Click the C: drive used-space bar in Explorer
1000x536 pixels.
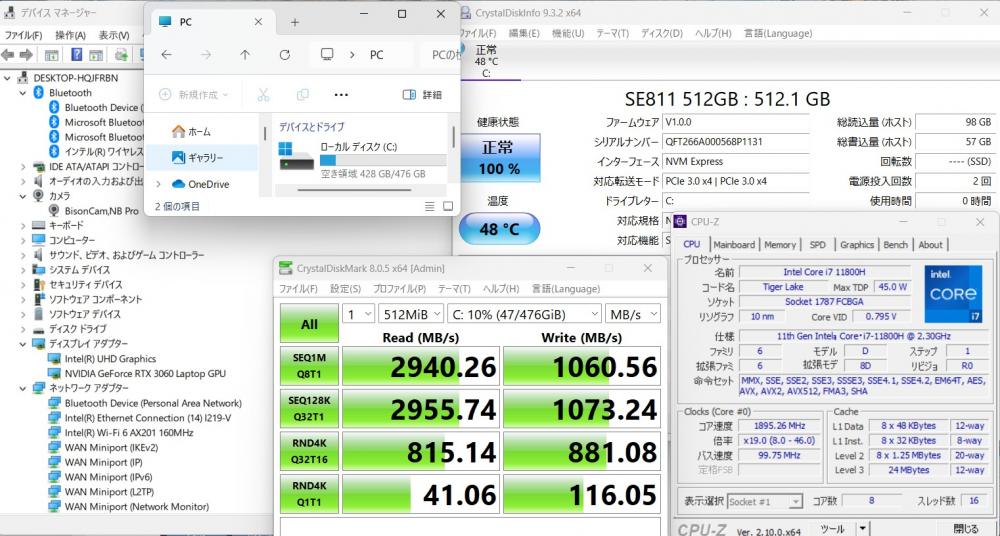click(x=383, y=160)
